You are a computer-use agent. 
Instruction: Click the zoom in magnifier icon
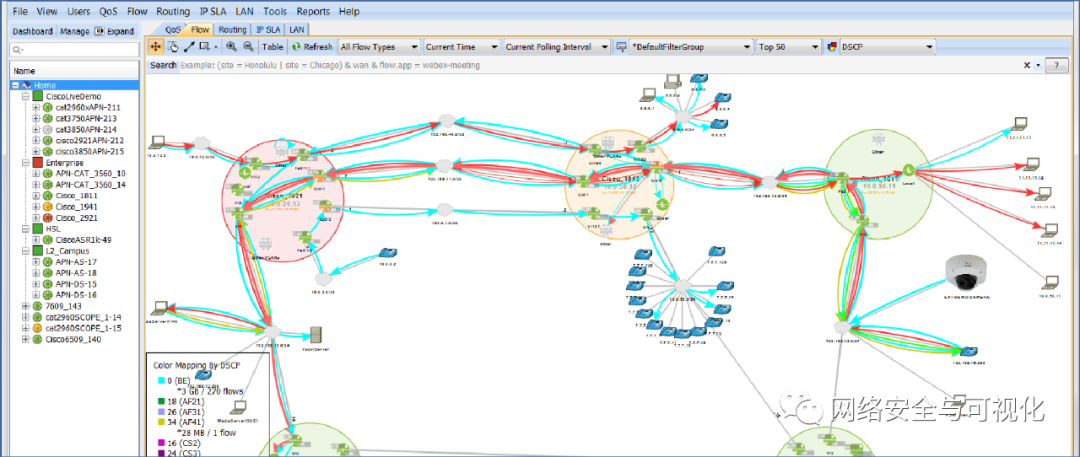tap(231, 47)
